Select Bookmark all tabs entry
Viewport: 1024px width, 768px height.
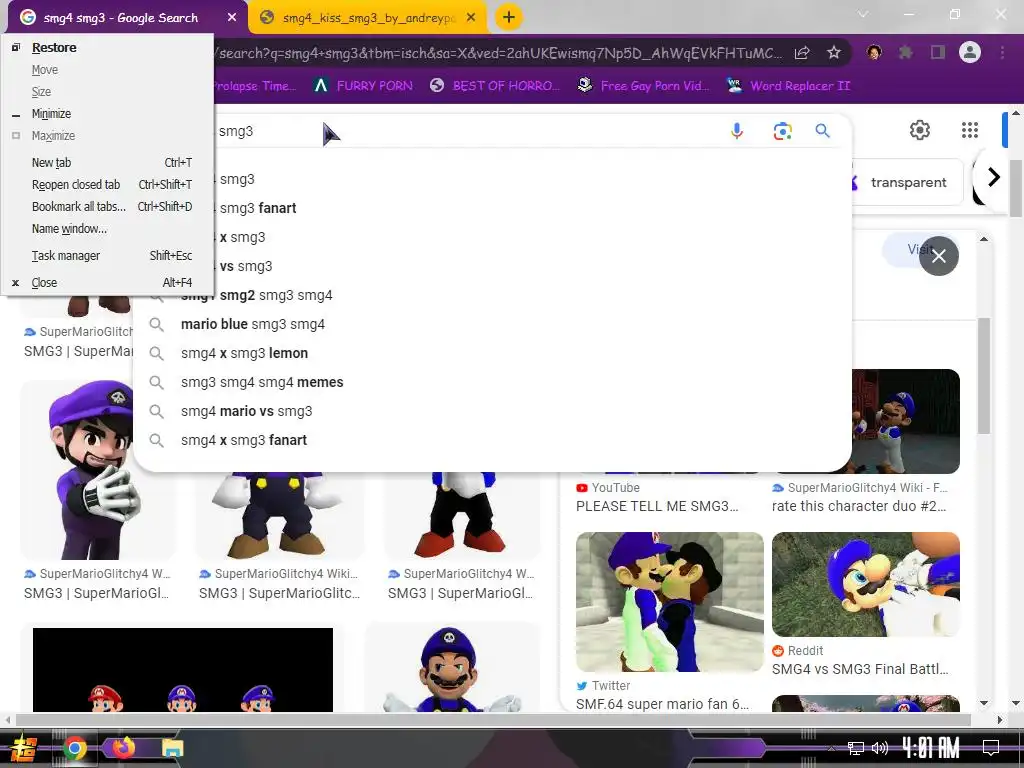tap(107, 206)
